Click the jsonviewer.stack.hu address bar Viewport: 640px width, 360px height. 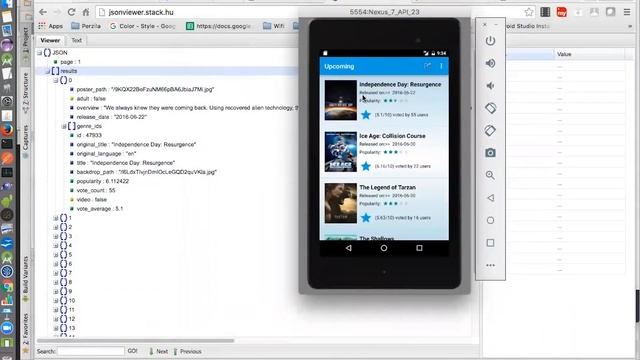tap(309, 12)
